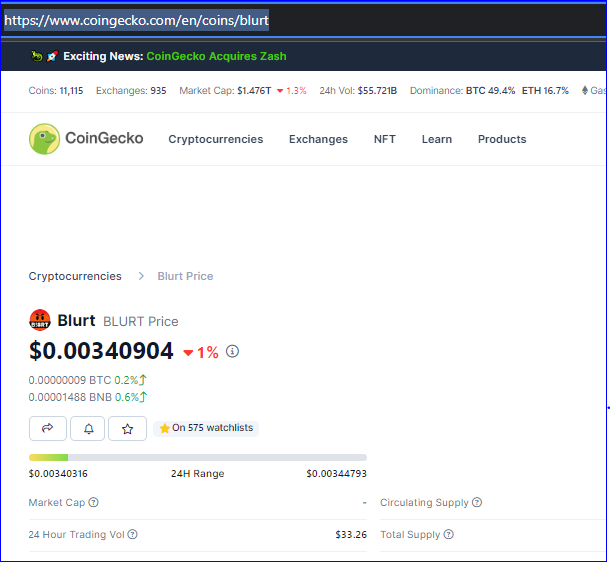This screenshot has height=562, width=610.
Task: Click the BLURT Price heading text
Action: click(140, 322)
